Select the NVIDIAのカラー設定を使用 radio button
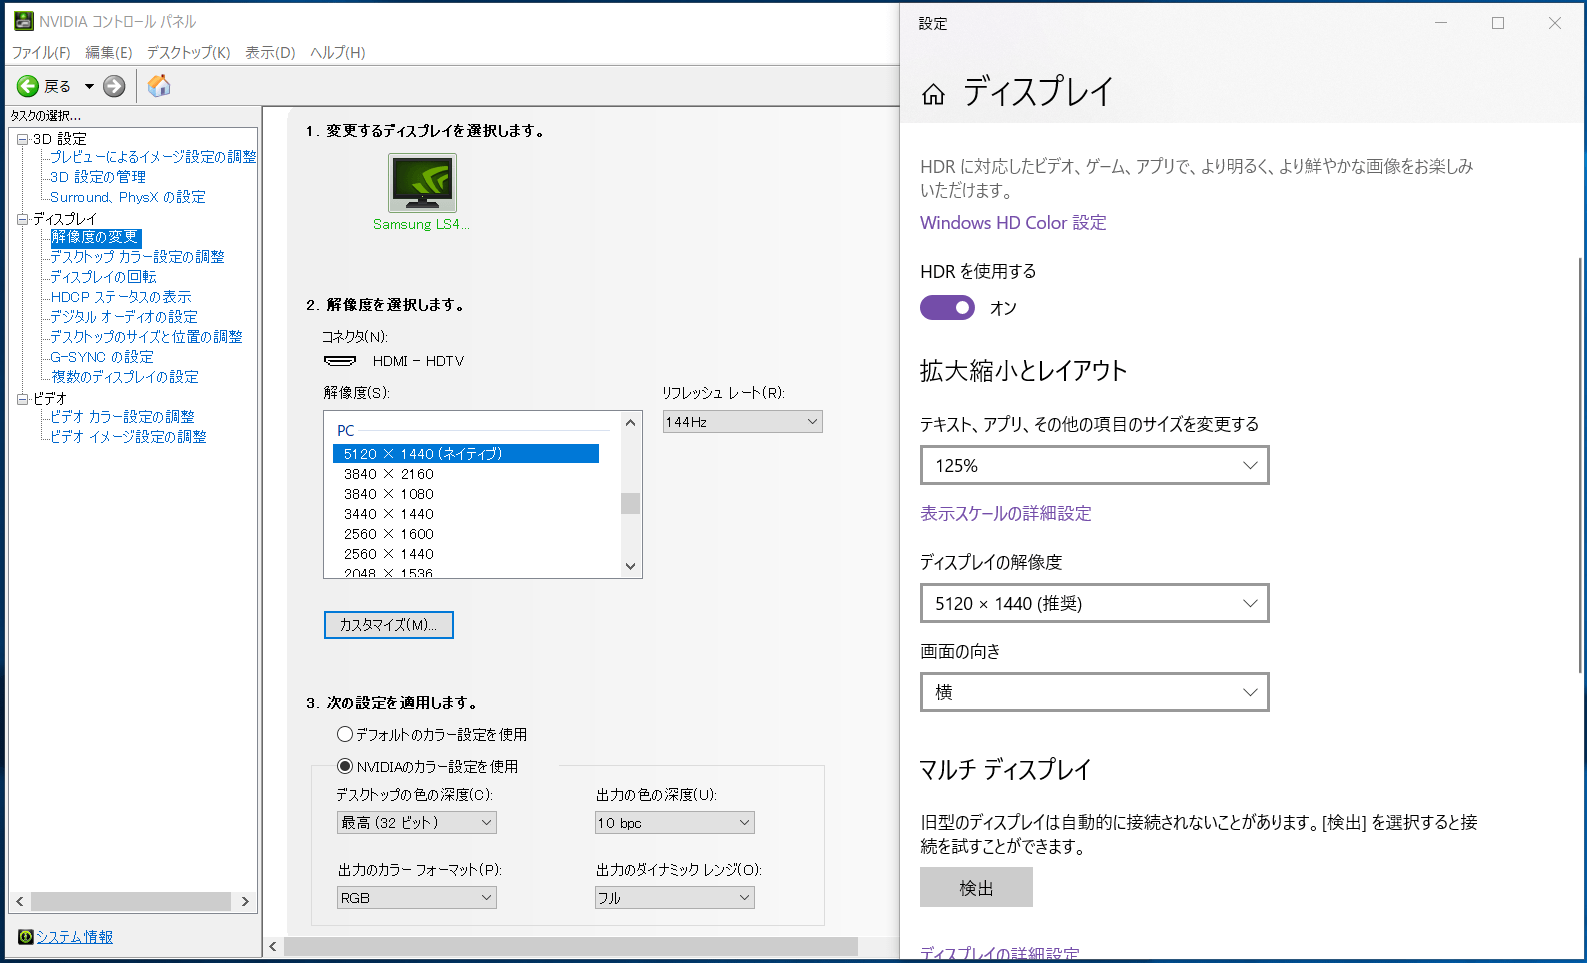 345,766
